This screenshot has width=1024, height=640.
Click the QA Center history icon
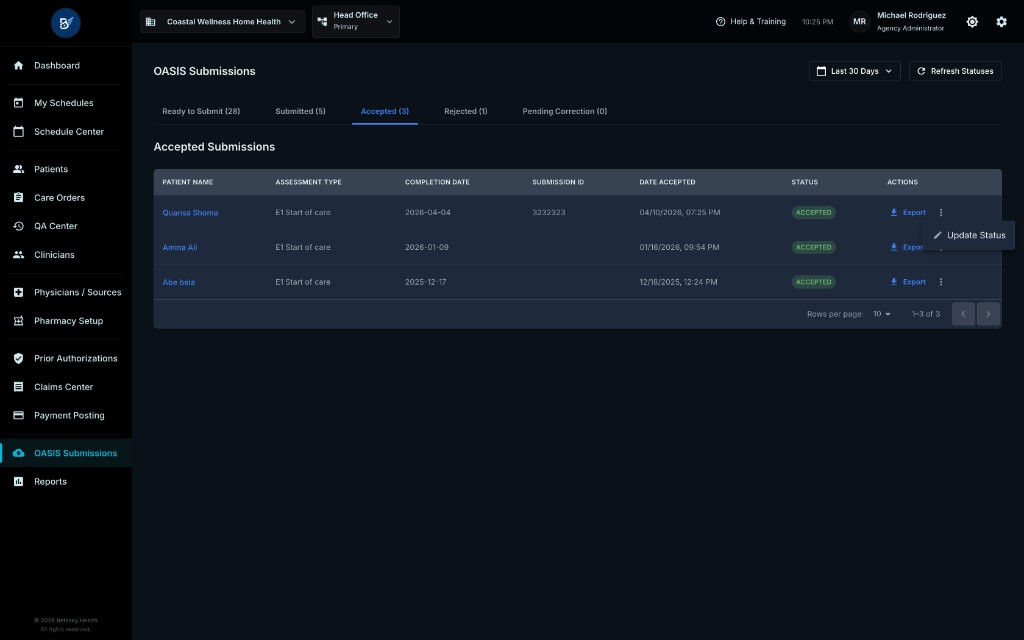point(18,226)
